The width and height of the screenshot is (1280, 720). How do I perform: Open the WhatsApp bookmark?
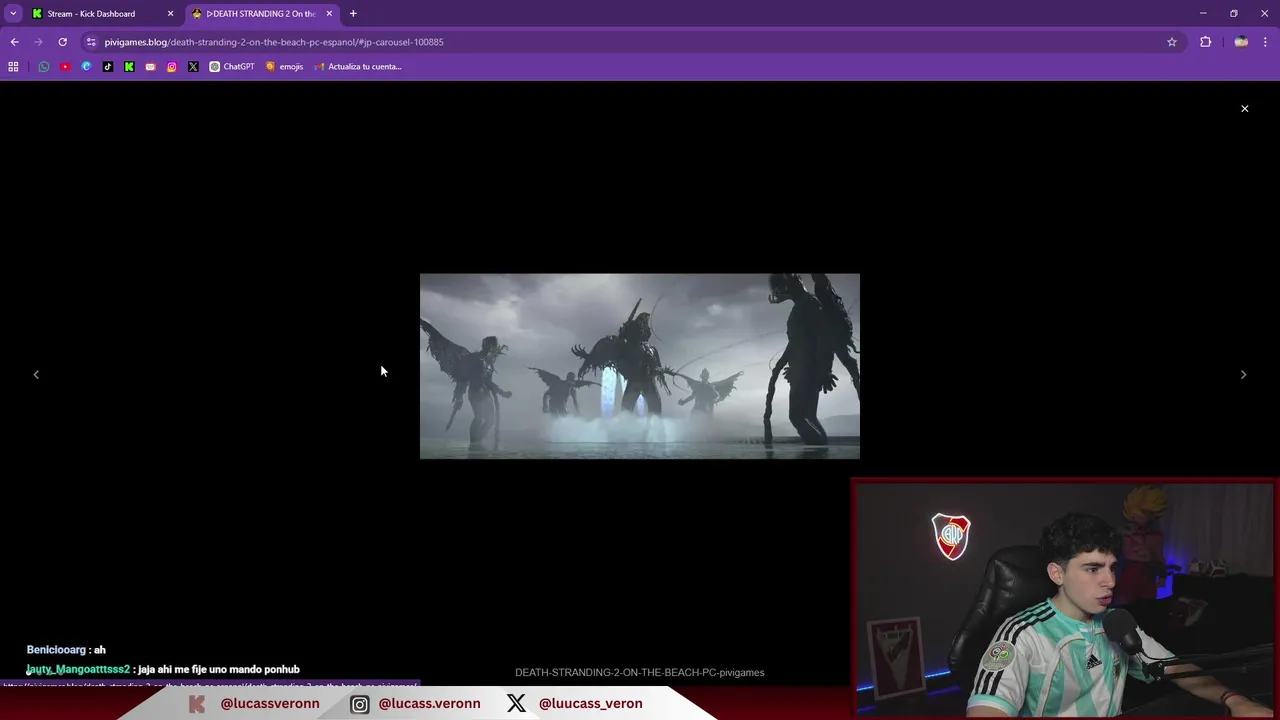tap(44, 66)
